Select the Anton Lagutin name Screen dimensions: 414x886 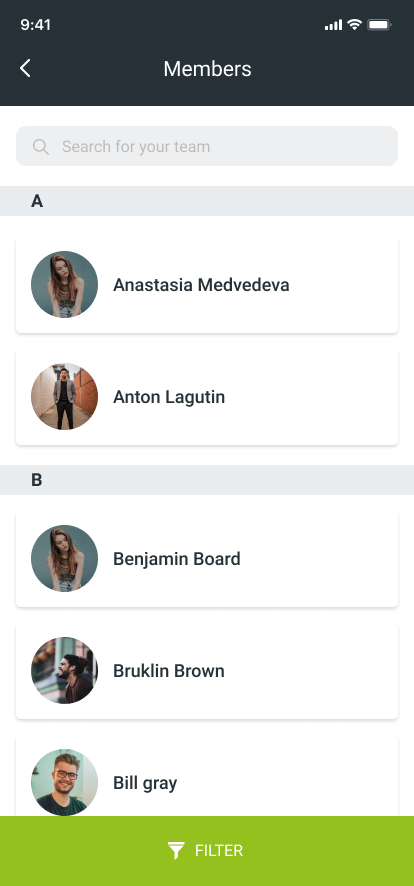pos(169,397)
